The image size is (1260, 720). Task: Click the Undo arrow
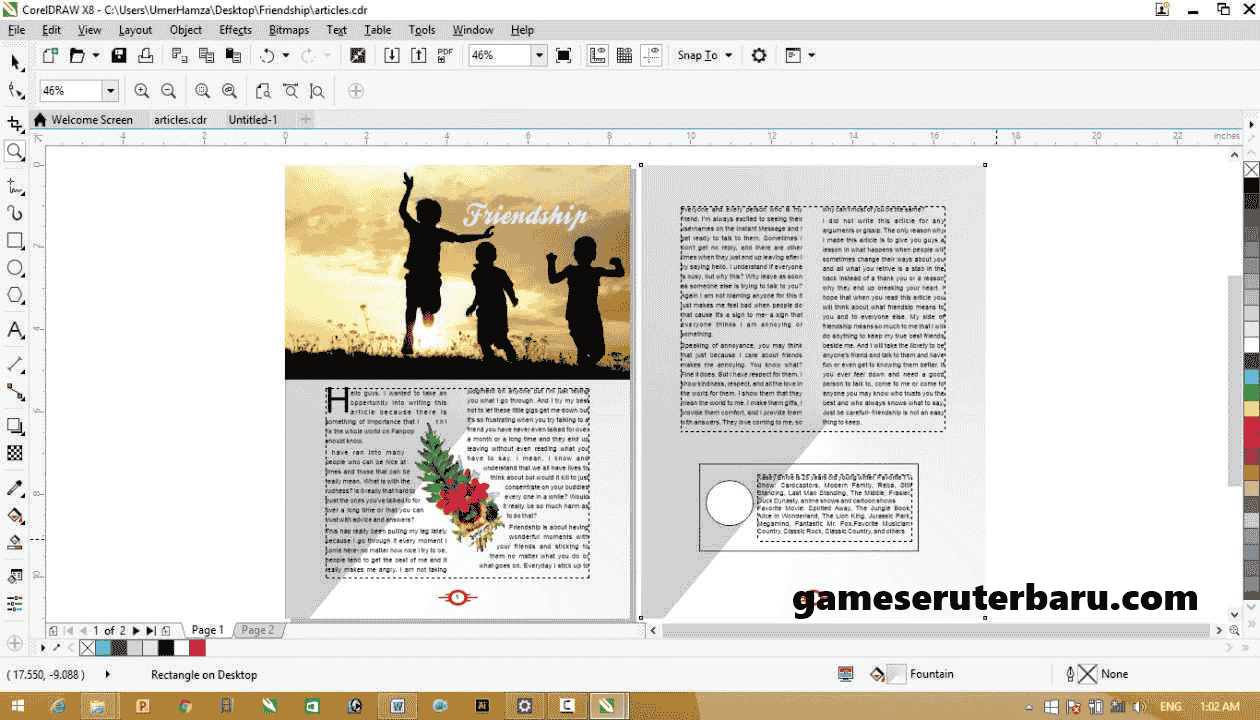[267, 55]
